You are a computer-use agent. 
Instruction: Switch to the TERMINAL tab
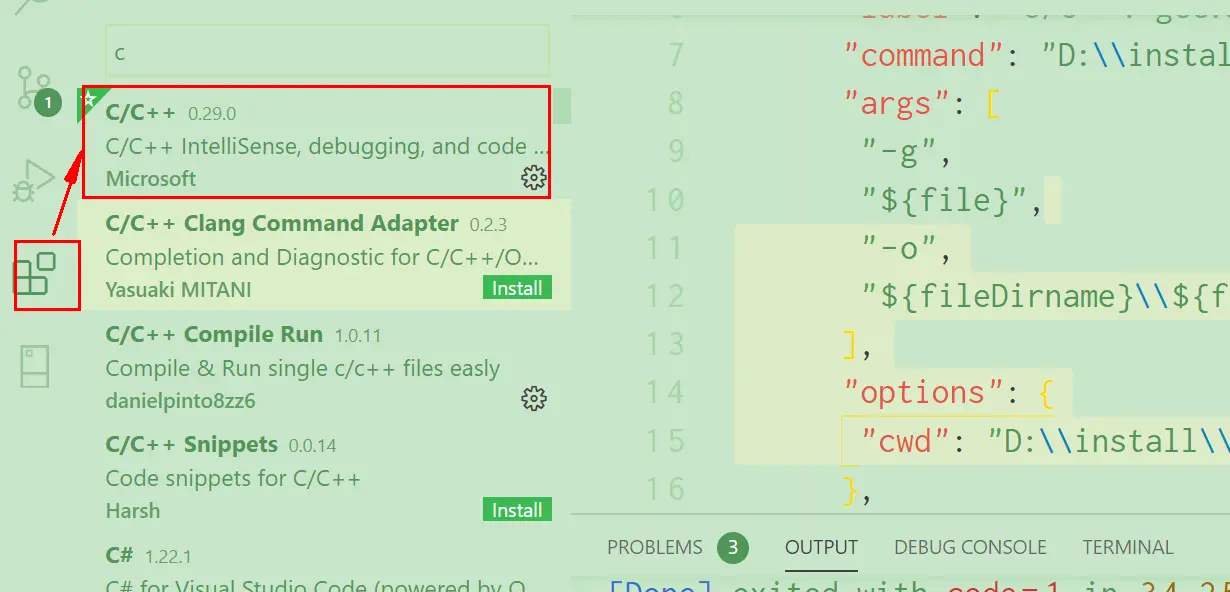pyautogui.click(x=1127, y=547)
